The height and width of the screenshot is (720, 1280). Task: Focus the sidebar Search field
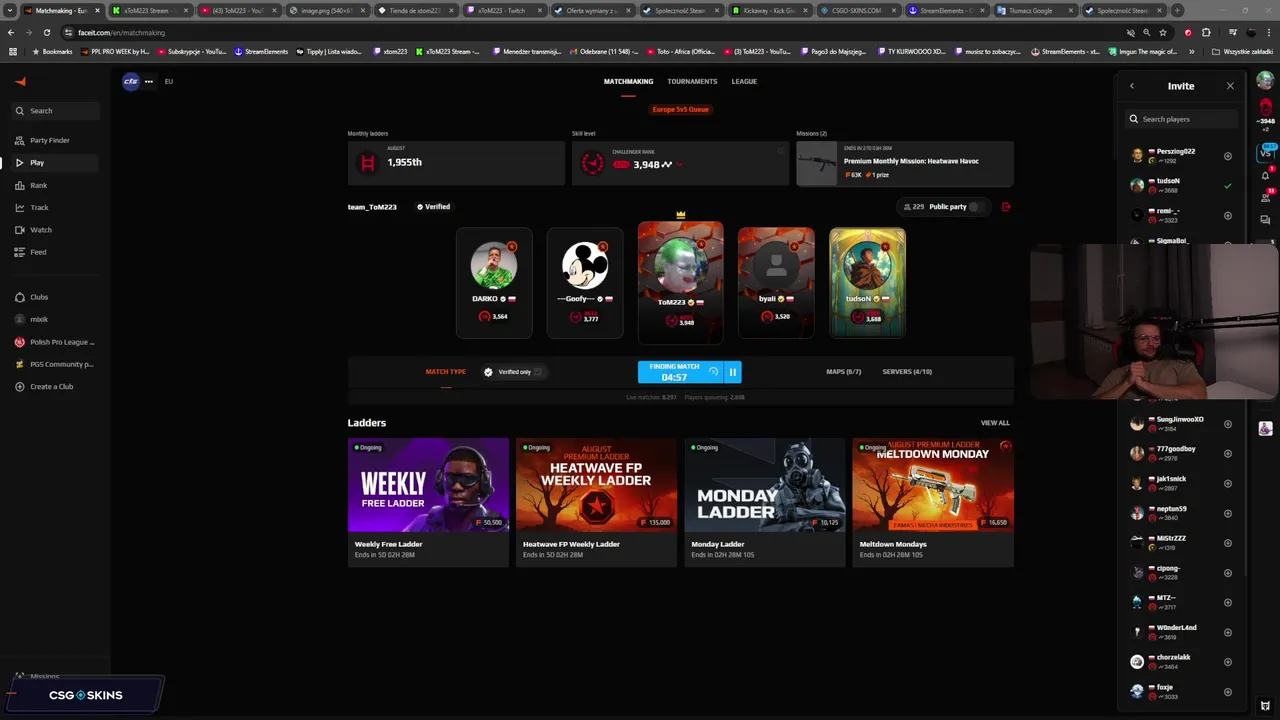[56, 111]
